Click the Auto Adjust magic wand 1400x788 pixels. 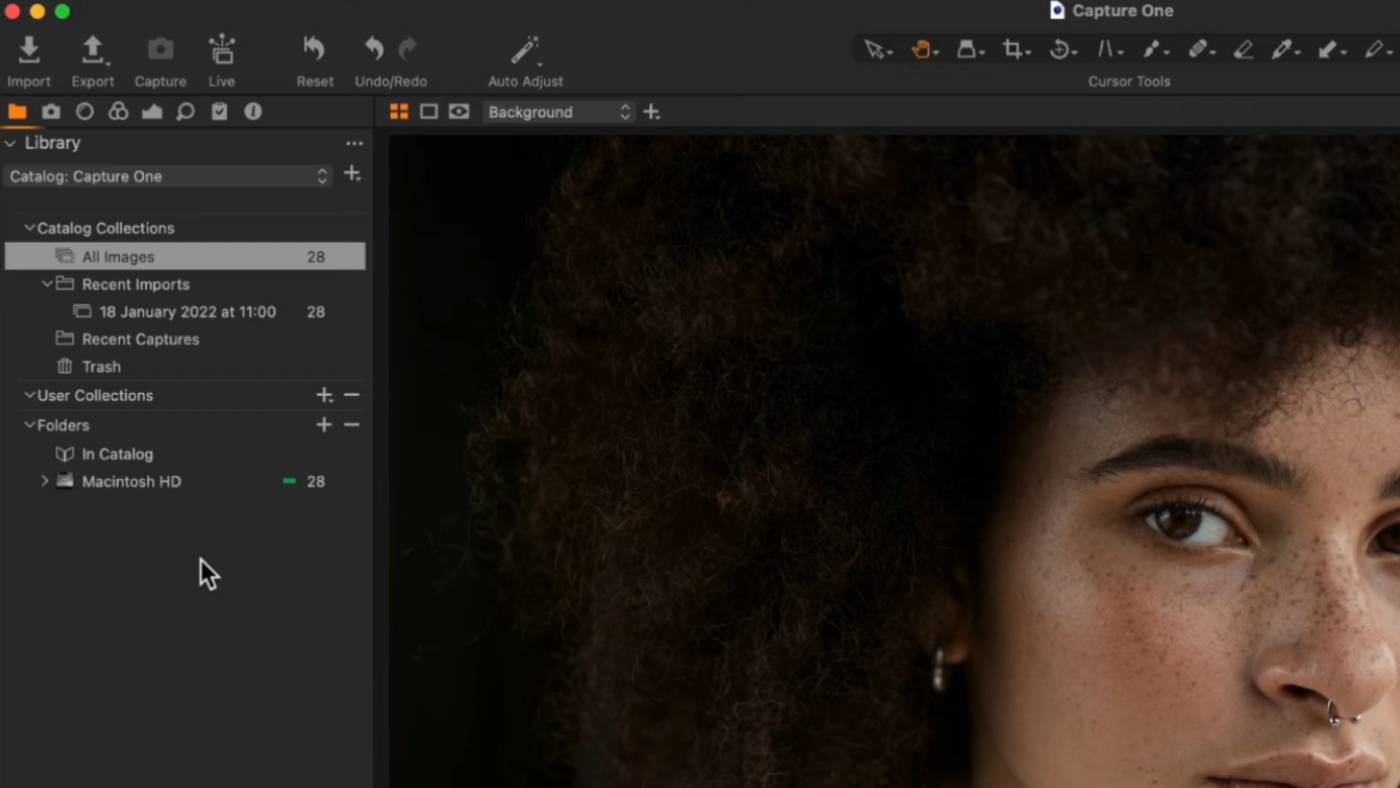click(x=525, y=50)
